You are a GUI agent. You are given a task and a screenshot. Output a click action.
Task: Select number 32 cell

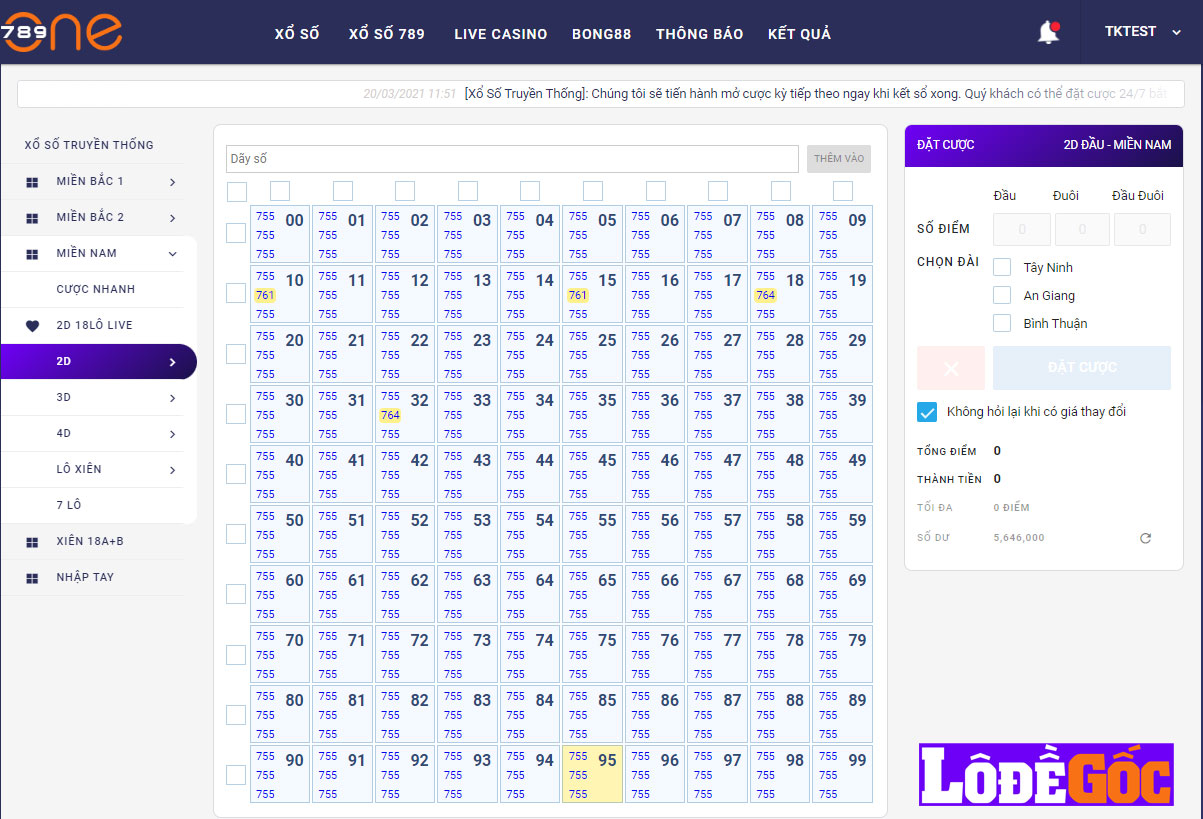coord(405,414)
